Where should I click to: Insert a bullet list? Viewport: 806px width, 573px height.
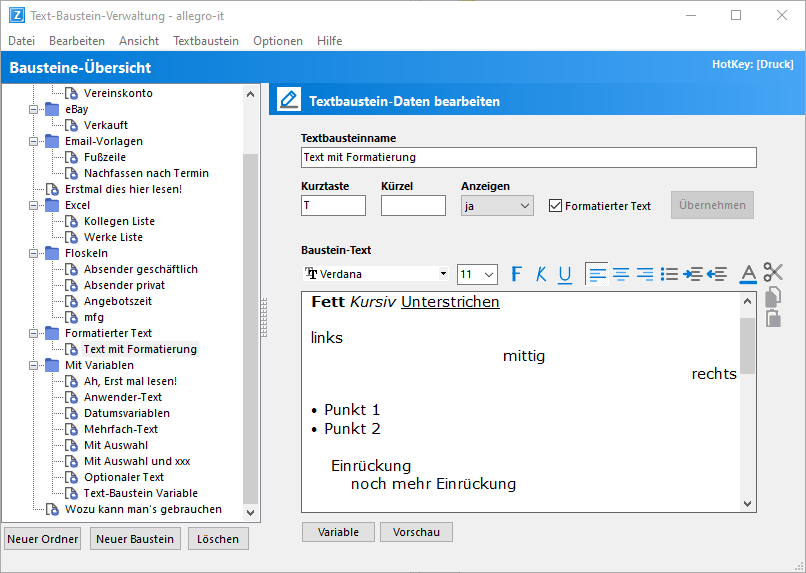(x=669, y=274)
